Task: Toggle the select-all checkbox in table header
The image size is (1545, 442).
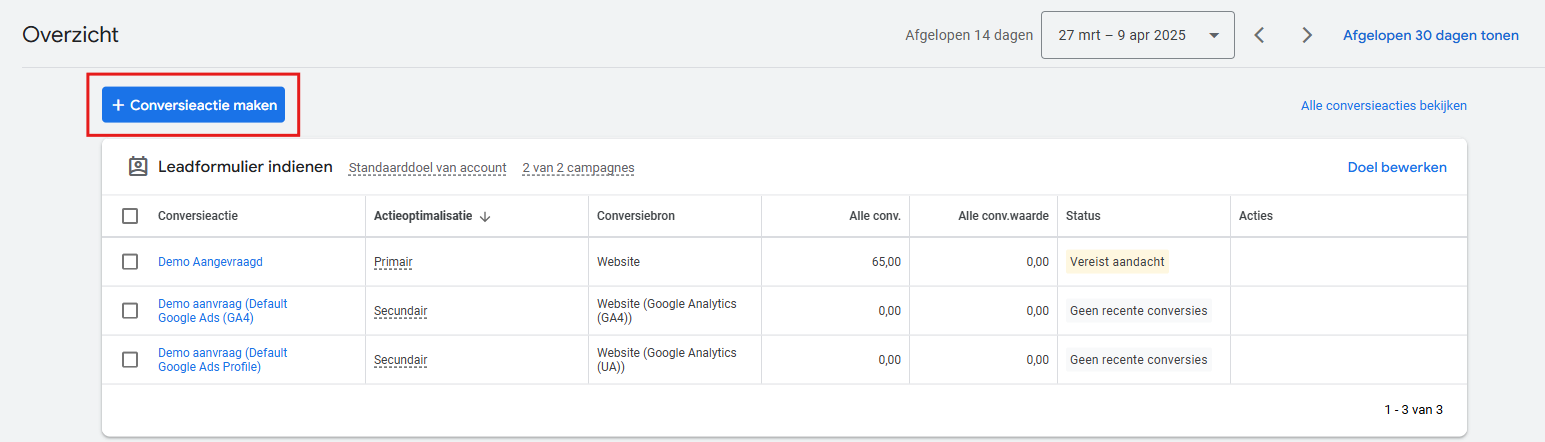Action: 130,216
